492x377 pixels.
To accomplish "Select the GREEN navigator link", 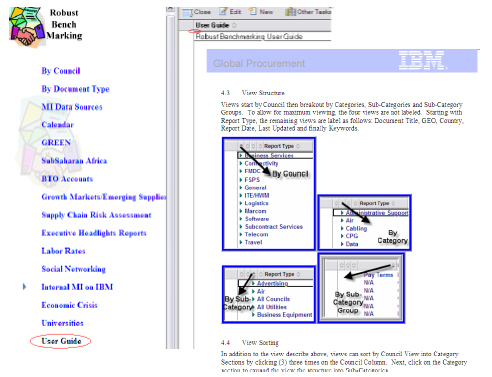I will 56,143.
